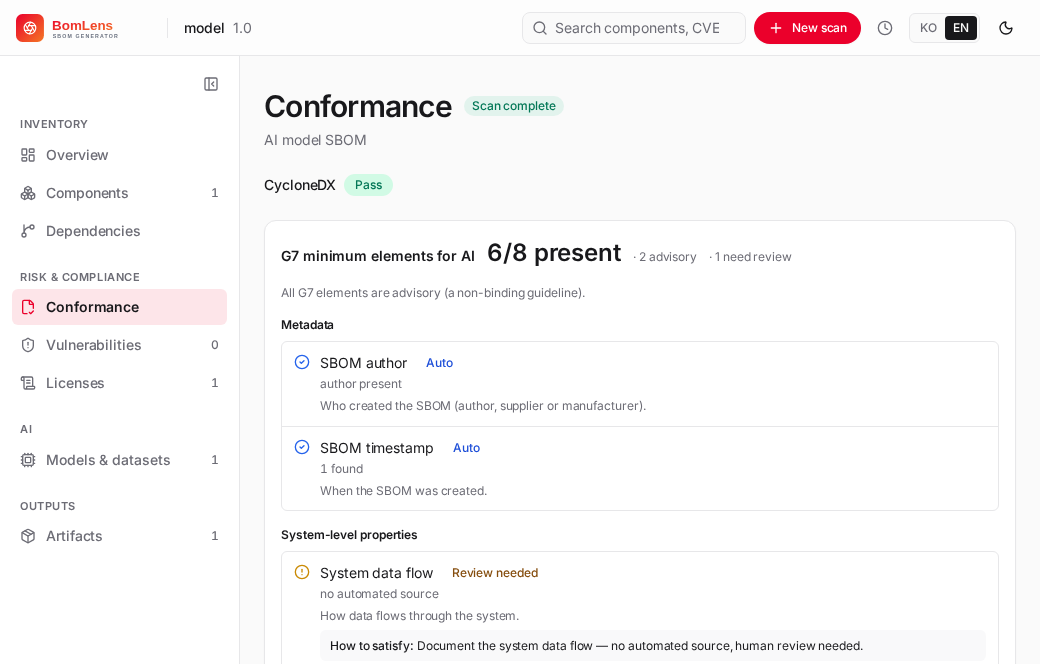
Task: Click the CycloneDX Pass badge
Action: coord(368,185)
